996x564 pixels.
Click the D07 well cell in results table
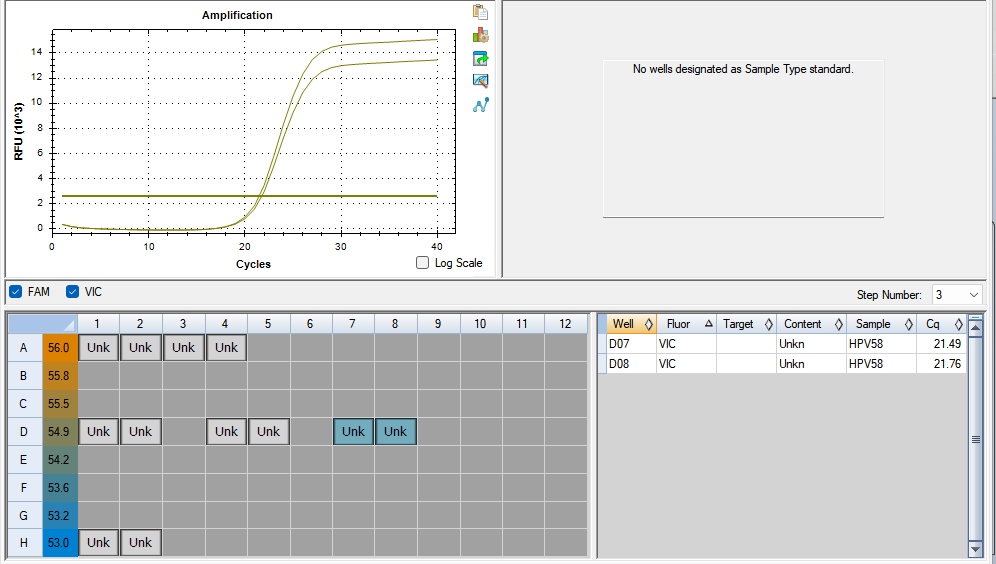point(631,344)
